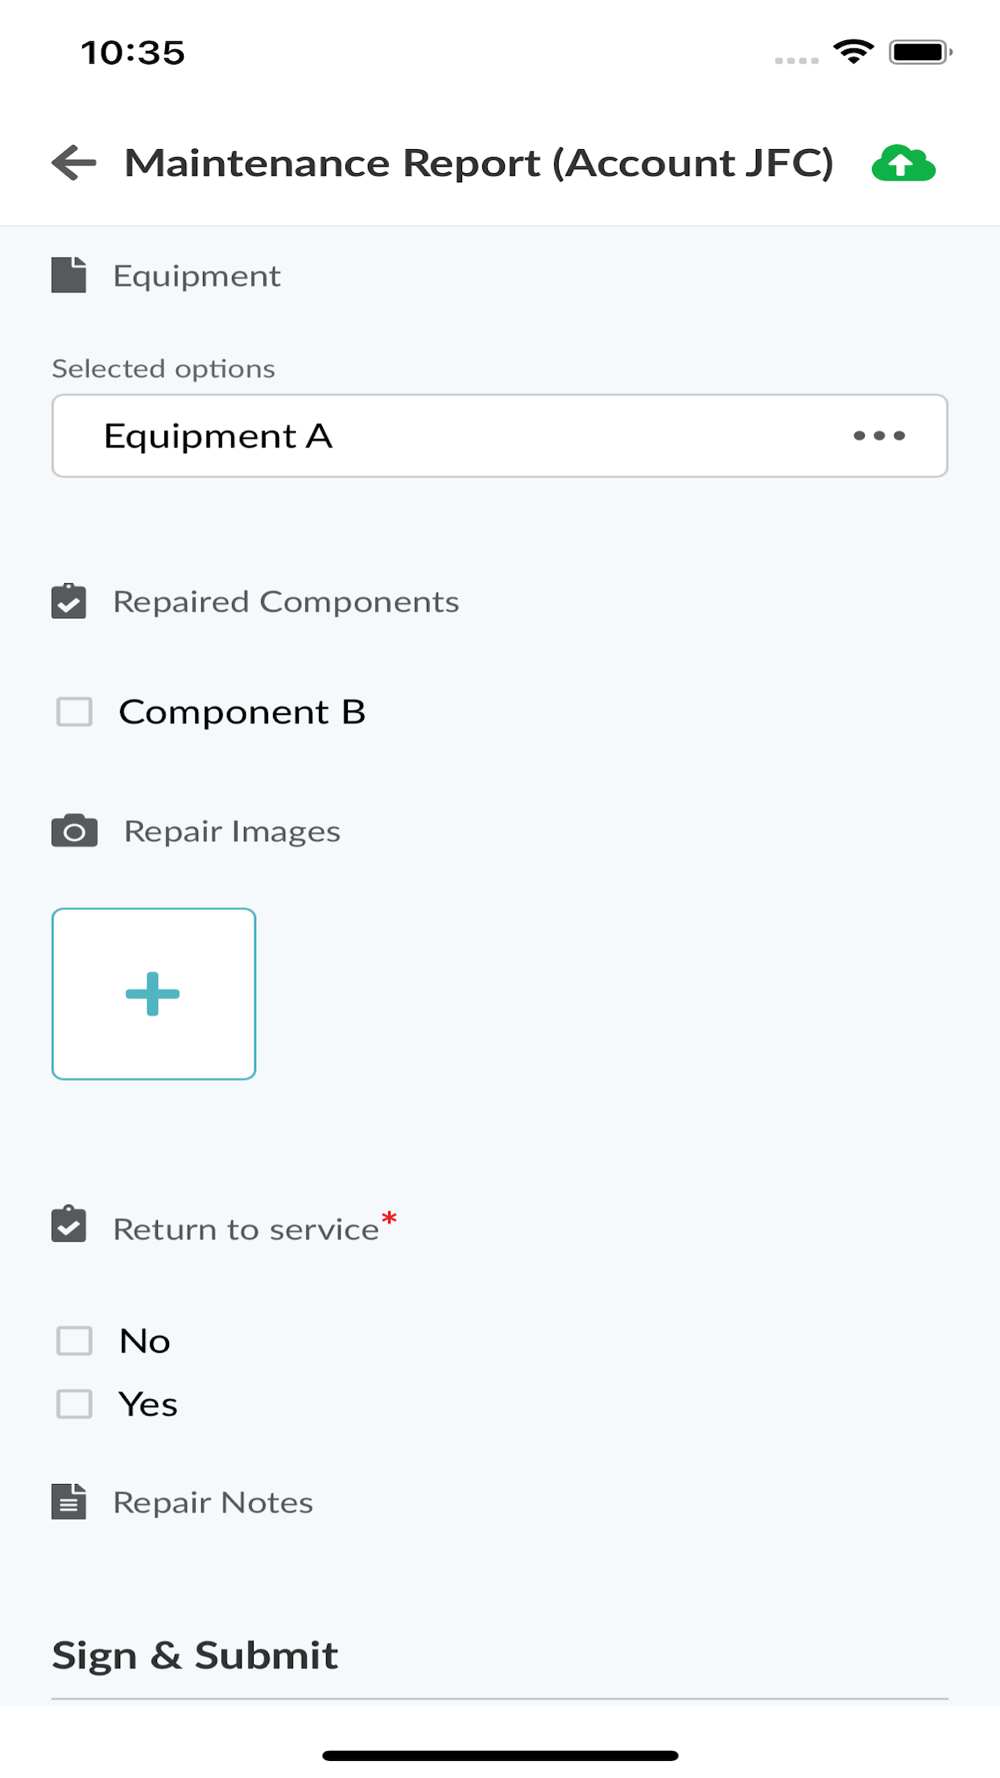1000x1778 pixels.
Task: Tap the back arrow icon
Action: click(74, 163)
